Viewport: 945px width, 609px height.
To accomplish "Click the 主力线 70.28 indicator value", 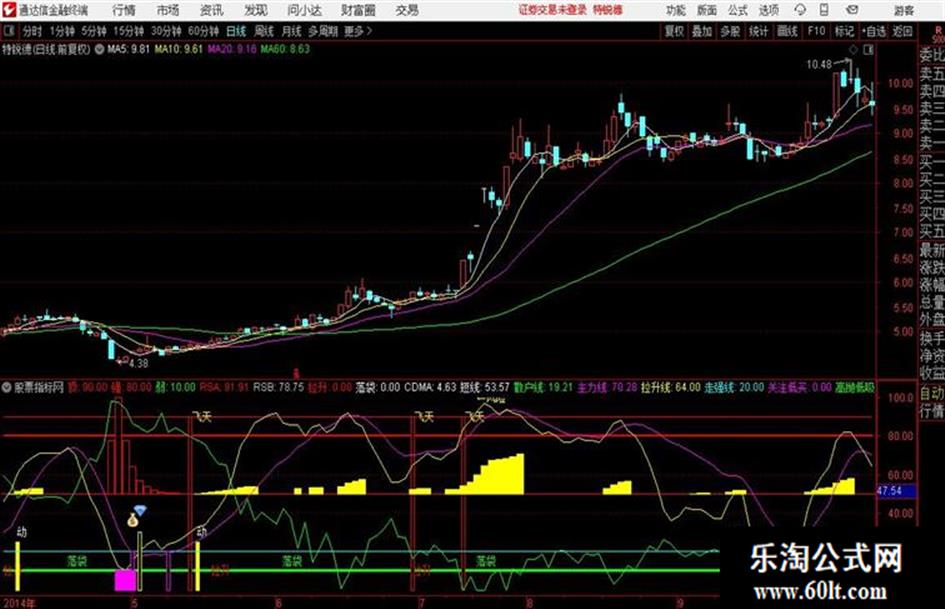I will point(607,387).
